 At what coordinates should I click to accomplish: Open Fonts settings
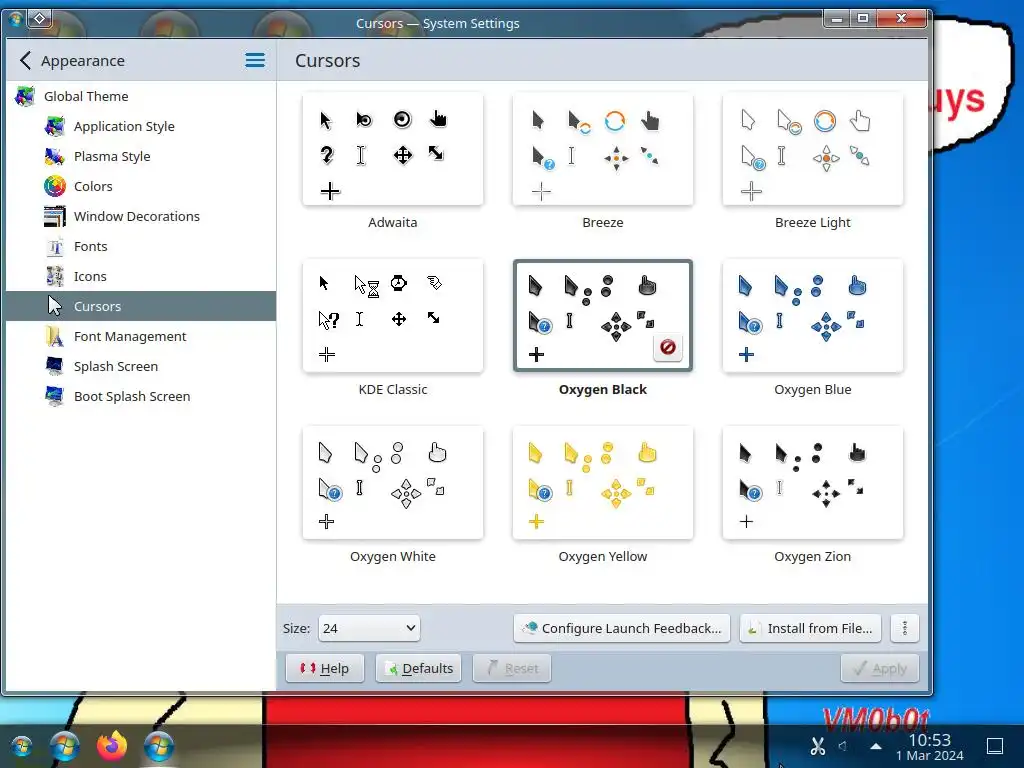141,247
